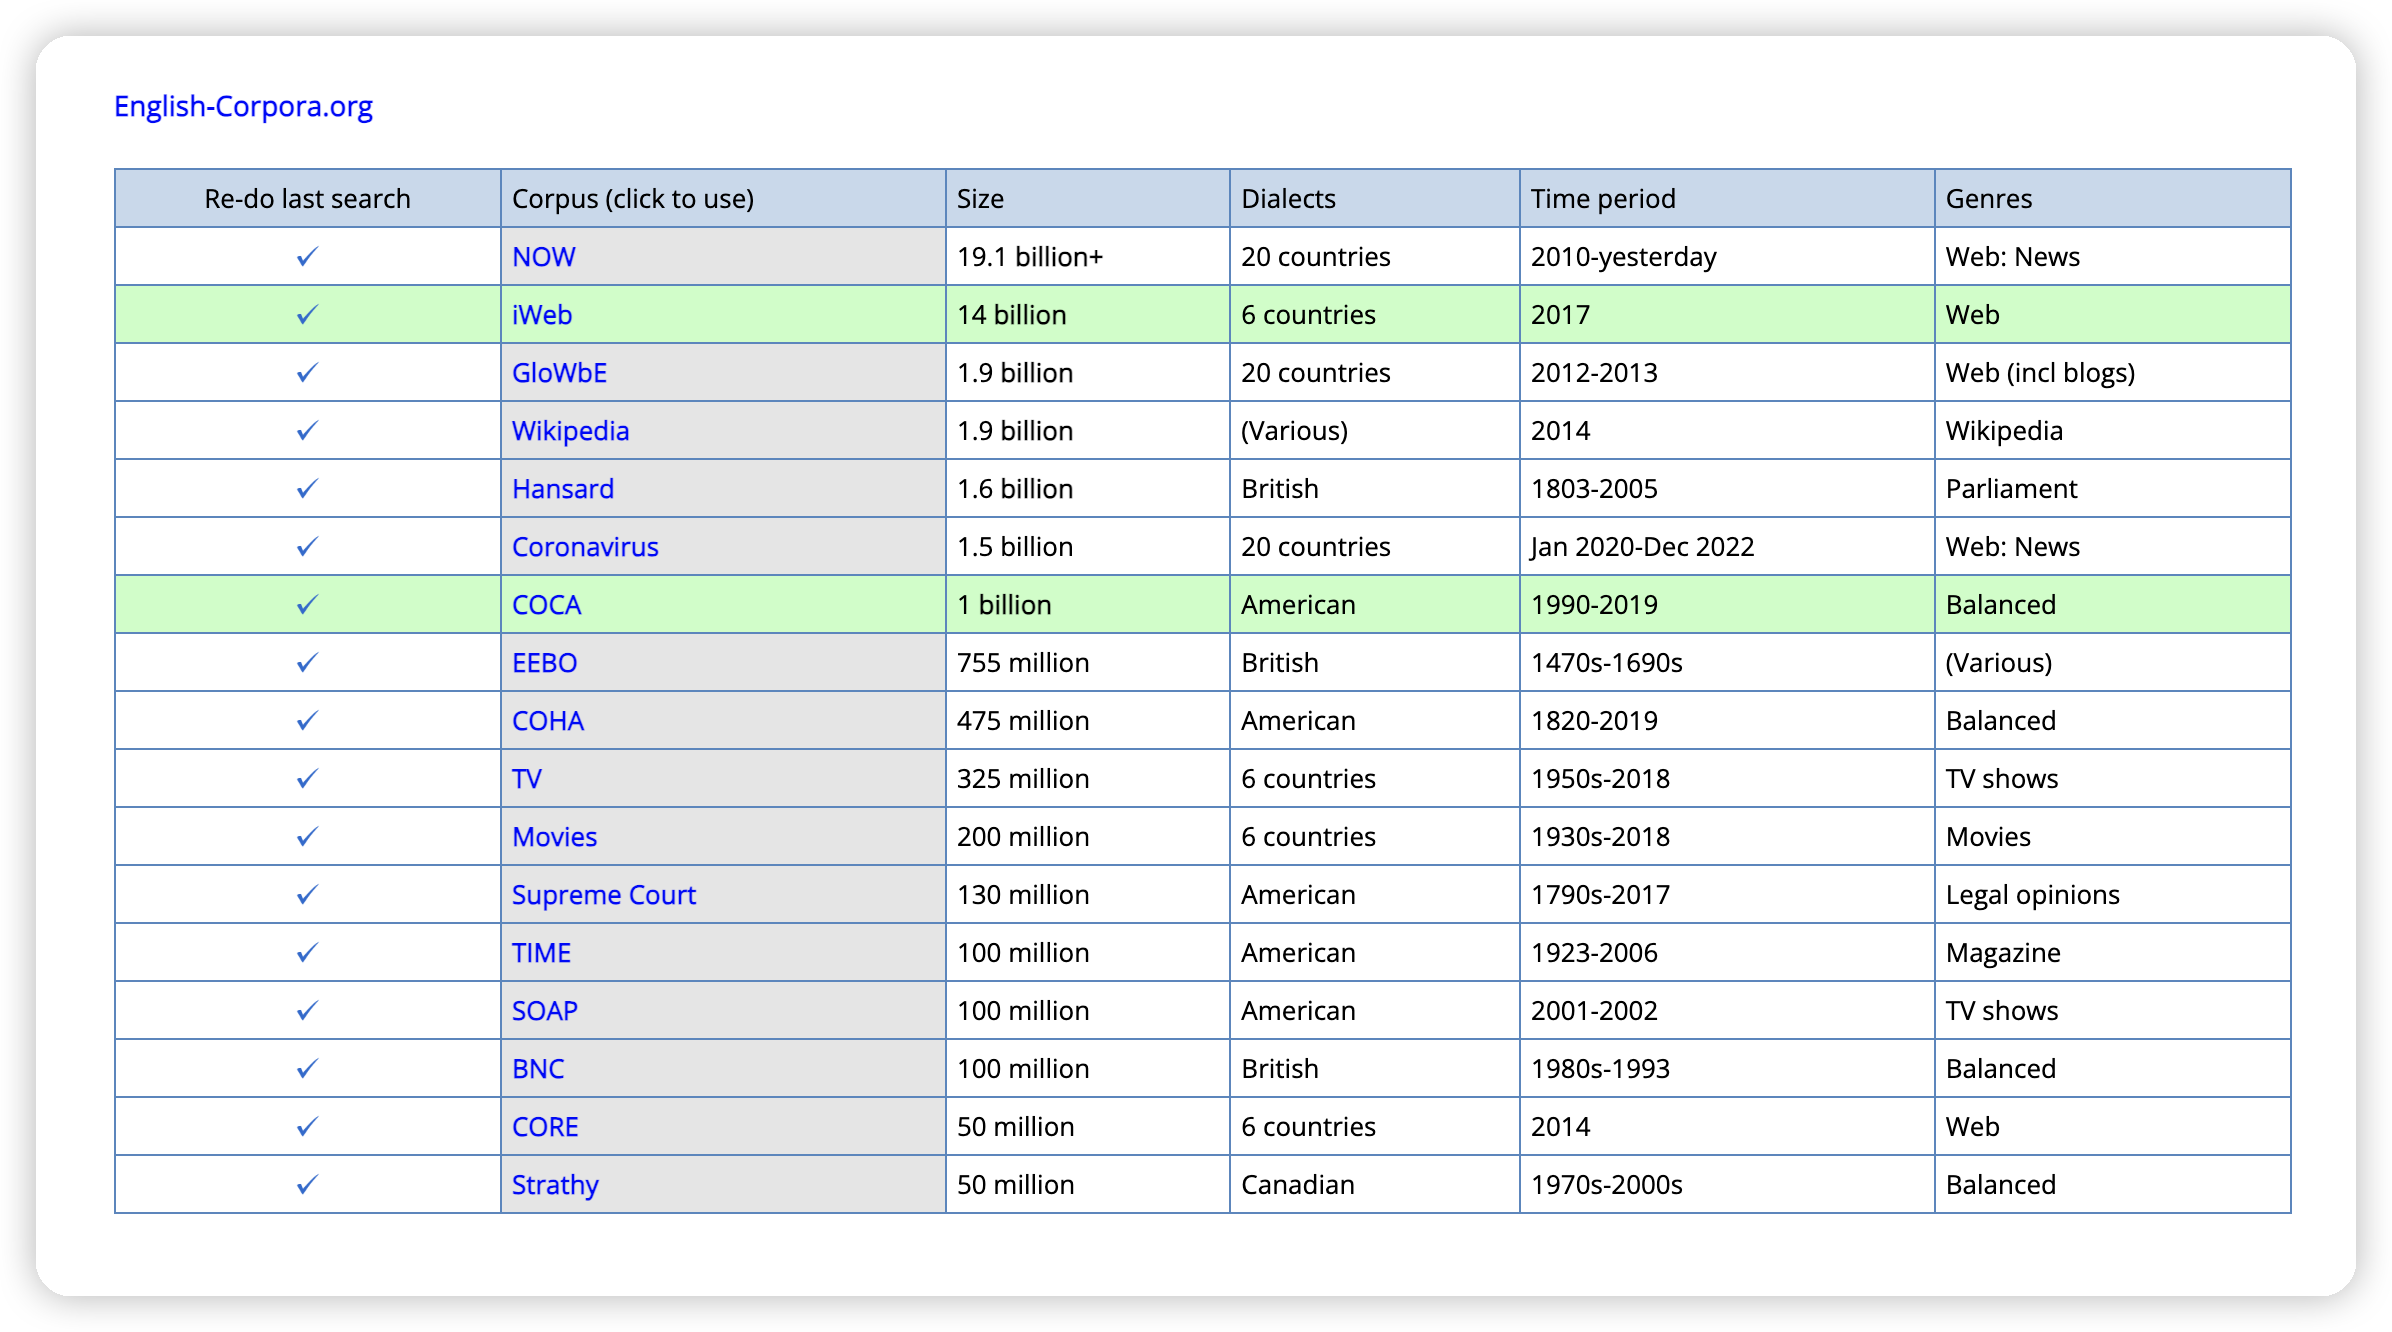Open the Hansard corpus

(563, 489)
